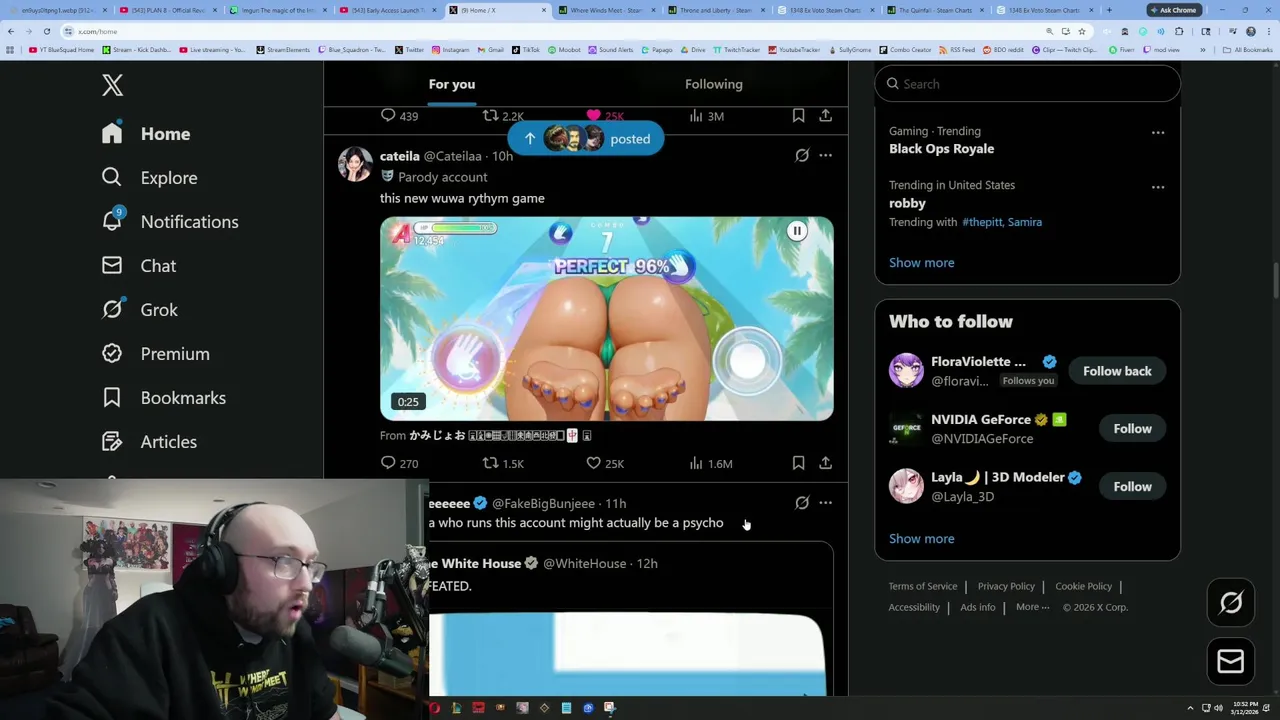Open cateila's profile avatar
1280x720 pixels.
[x=355, y=164]
